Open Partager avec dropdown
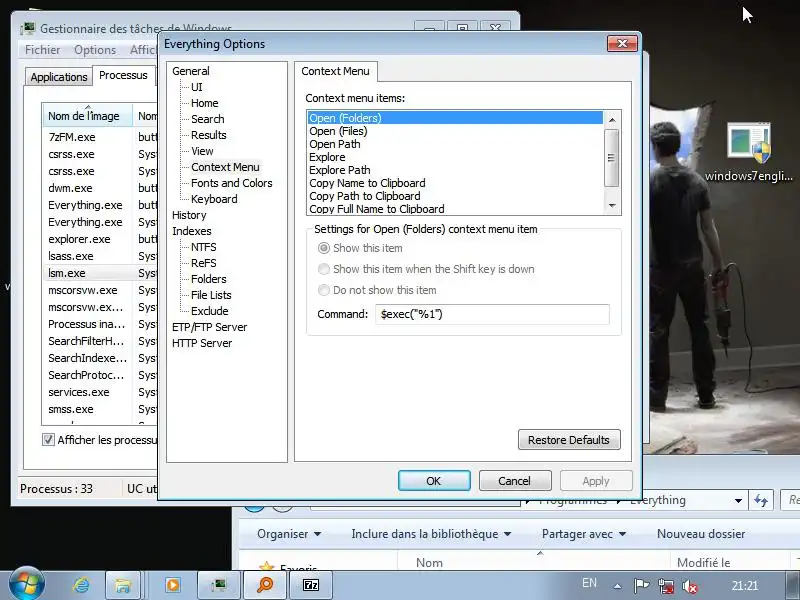Viewport: 800px width, 600px height. coord(584,534)
